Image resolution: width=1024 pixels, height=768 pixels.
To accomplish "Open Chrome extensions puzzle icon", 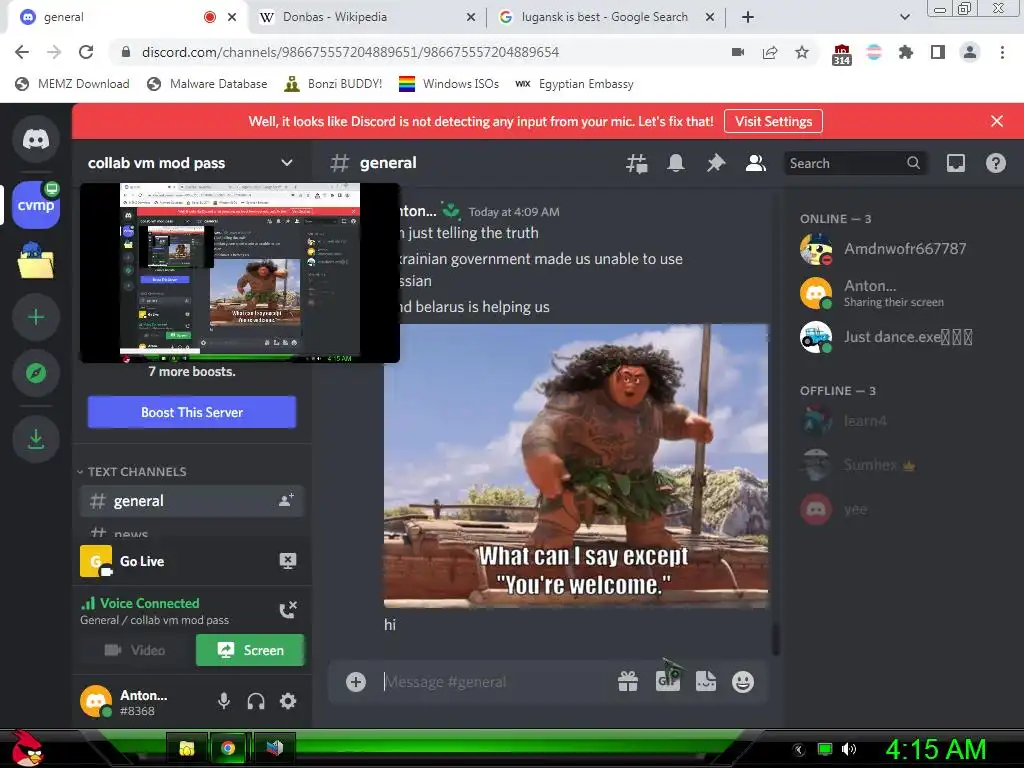I will pos(905,52).
